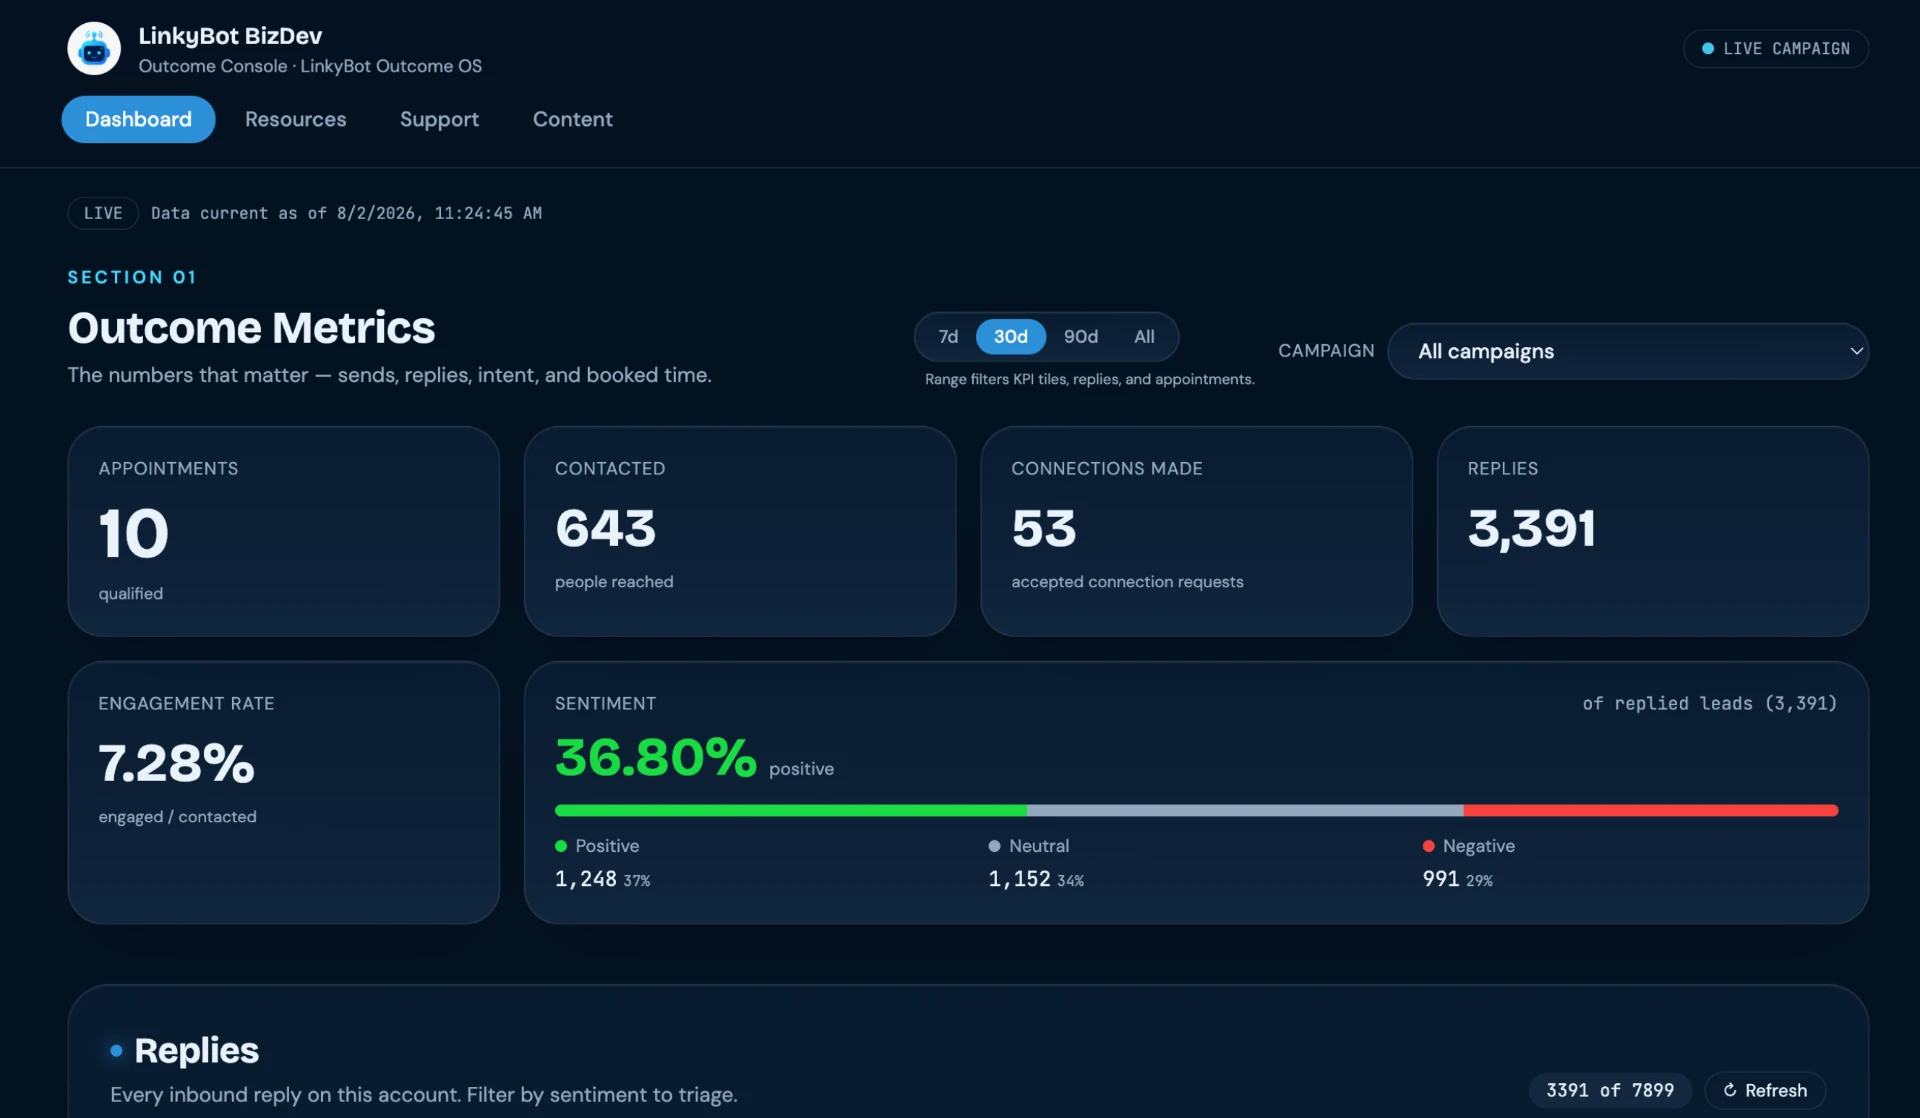The image size is (1920, 1118).
Task: Click the campaign dropdown chevron arrow
Action: [x=1856, y=351]
